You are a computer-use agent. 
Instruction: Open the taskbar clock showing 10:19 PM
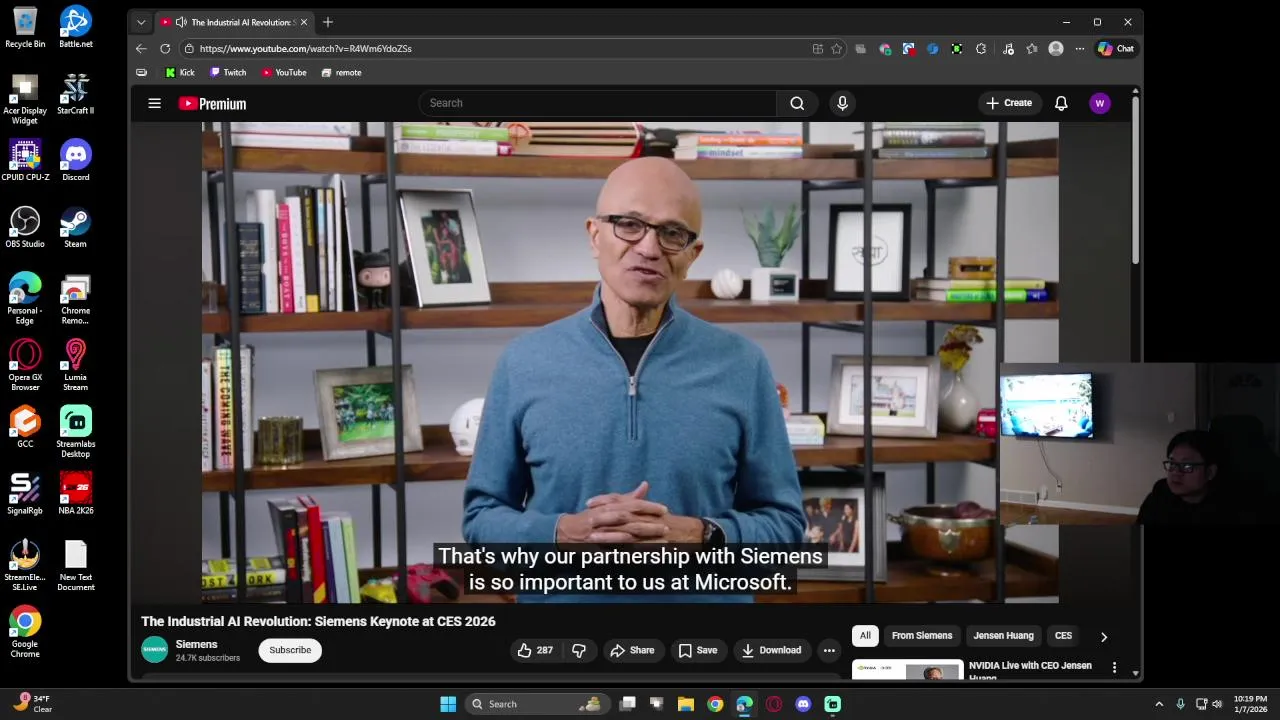1250,704
